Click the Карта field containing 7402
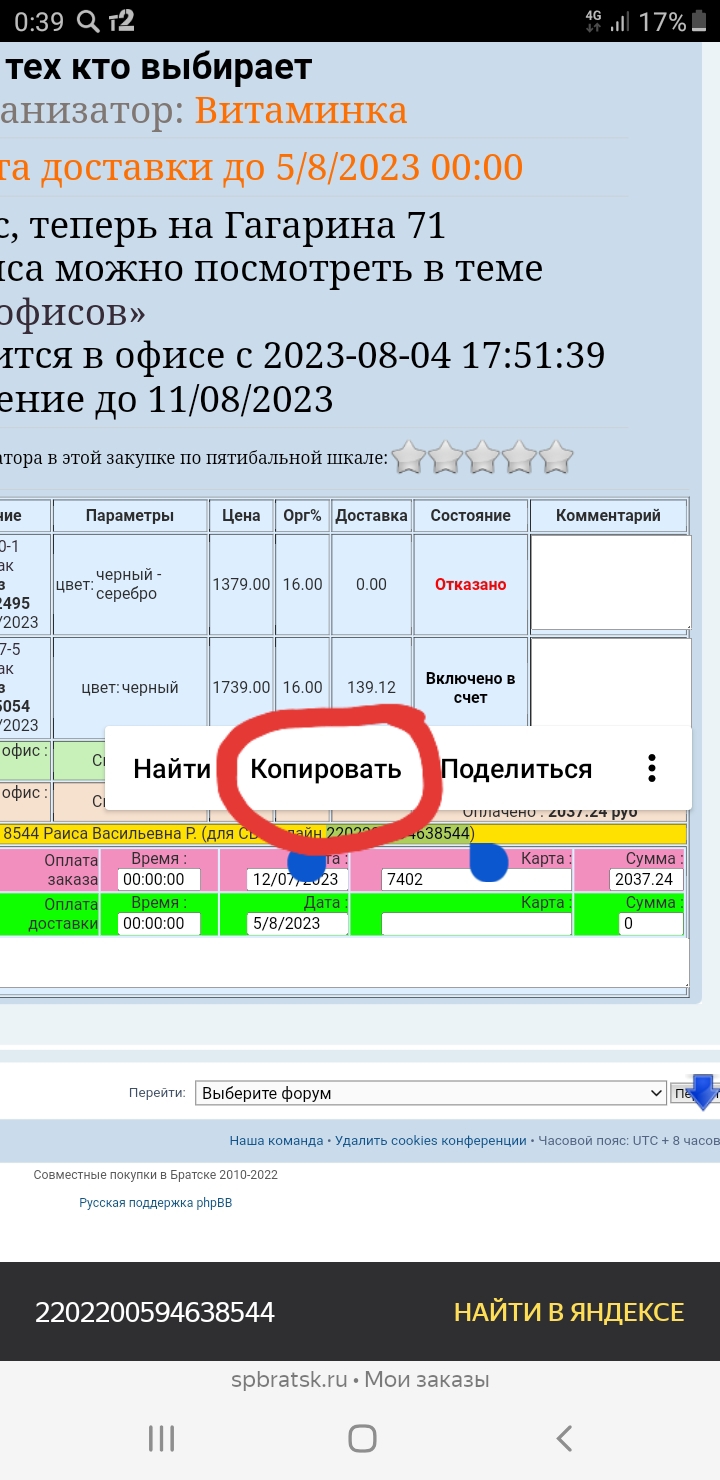The image size is (720, 1480). pyautogui.click(x=476, y=879)
